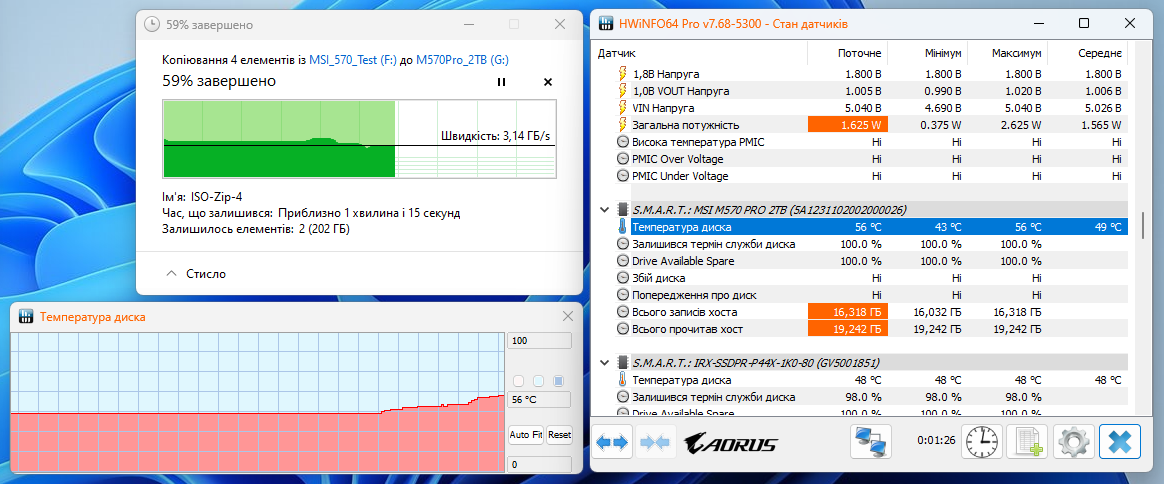Click the graph minimum value field showing 0

(x=539, y=465)
